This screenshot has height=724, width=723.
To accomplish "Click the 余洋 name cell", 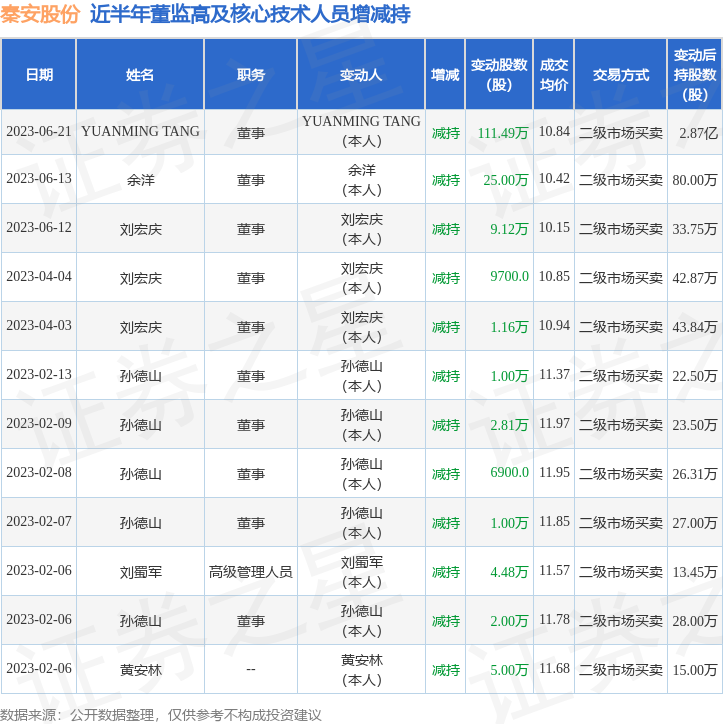I will (141, 180).
